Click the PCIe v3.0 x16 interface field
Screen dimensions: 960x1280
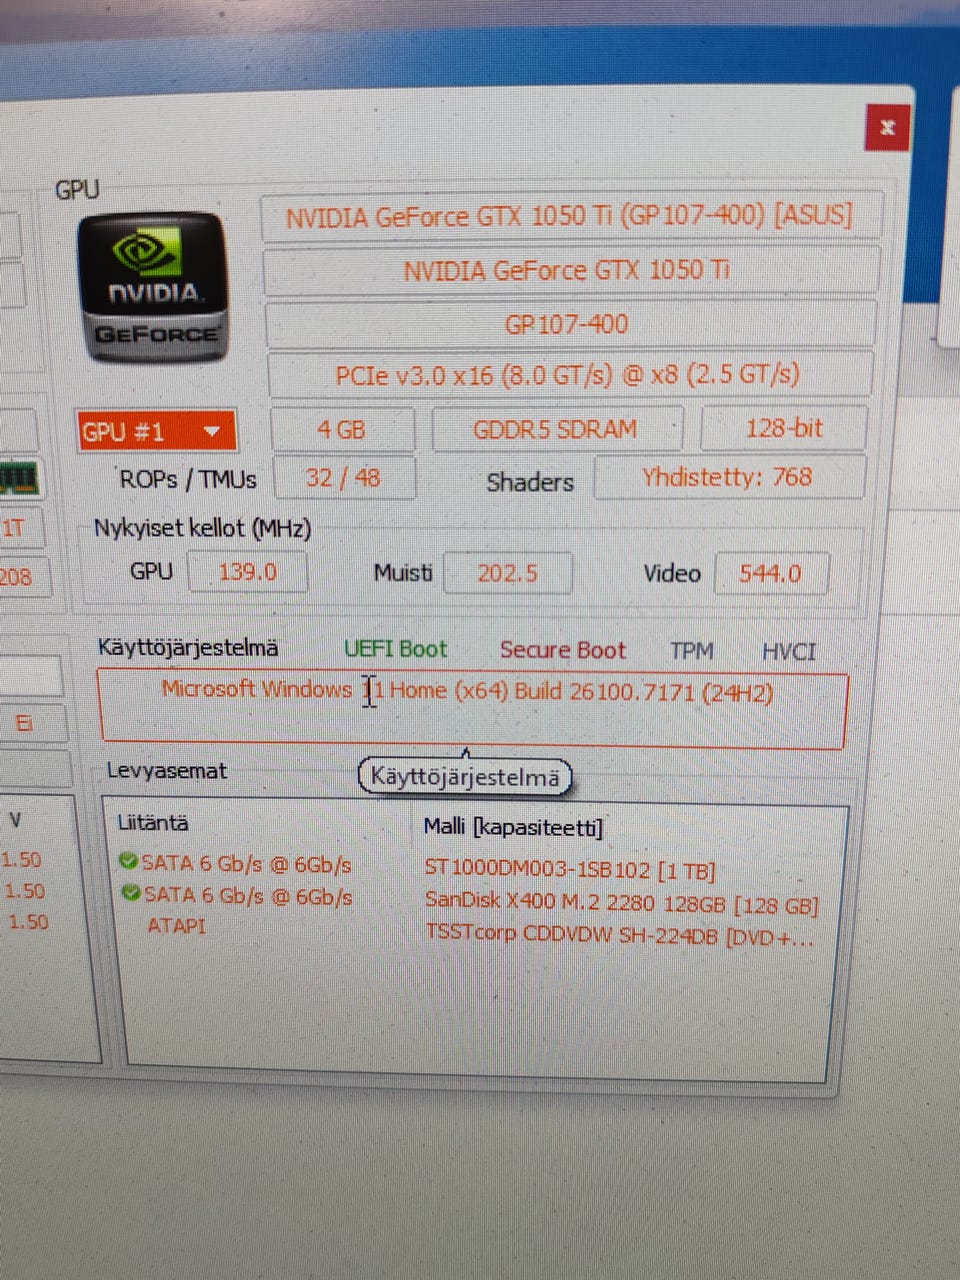569,375
